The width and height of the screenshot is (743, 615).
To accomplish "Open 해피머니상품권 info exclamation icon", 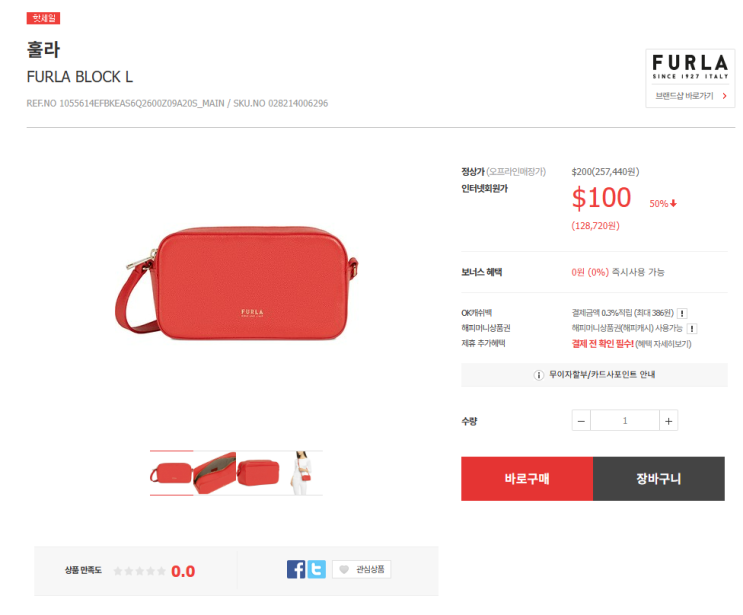I will coord(692,328).
